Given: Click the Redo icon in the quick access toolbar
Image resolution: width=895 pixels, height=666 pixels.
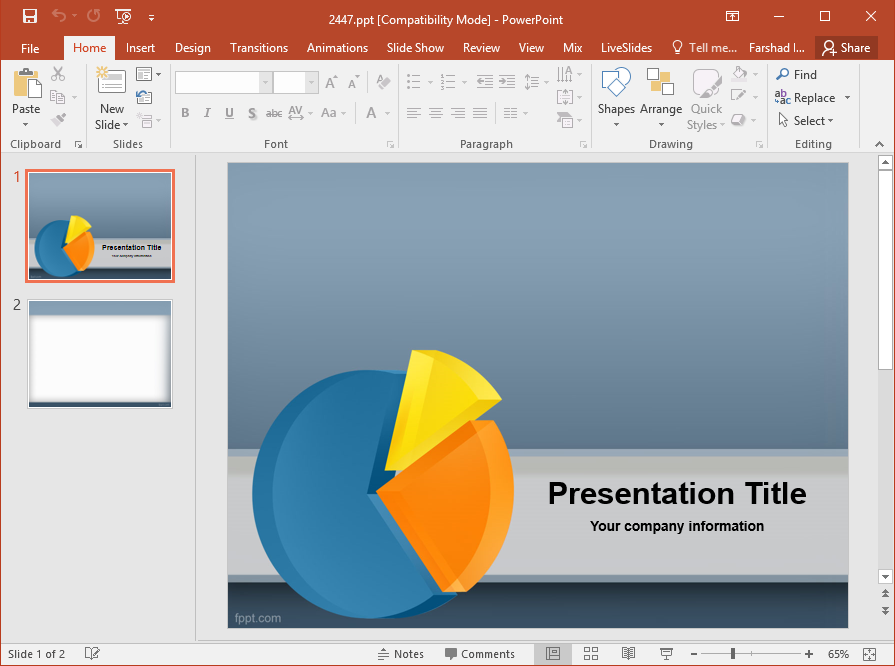Looking at the screenshot, I should [x=94, y=16].
